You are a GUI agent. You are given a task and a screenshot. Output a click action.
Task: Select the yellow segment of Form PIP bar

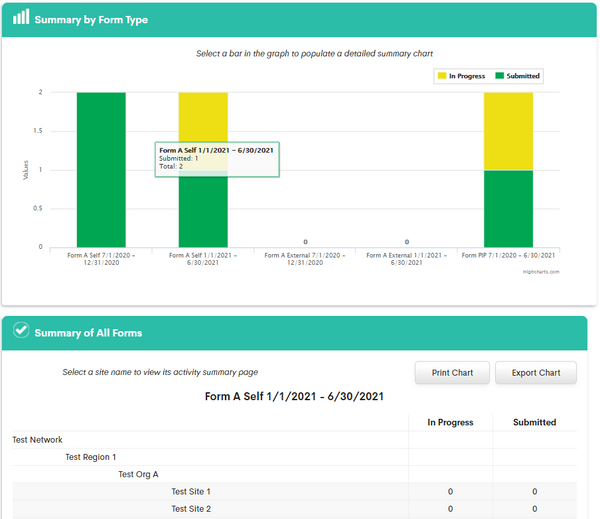(508, 130)
